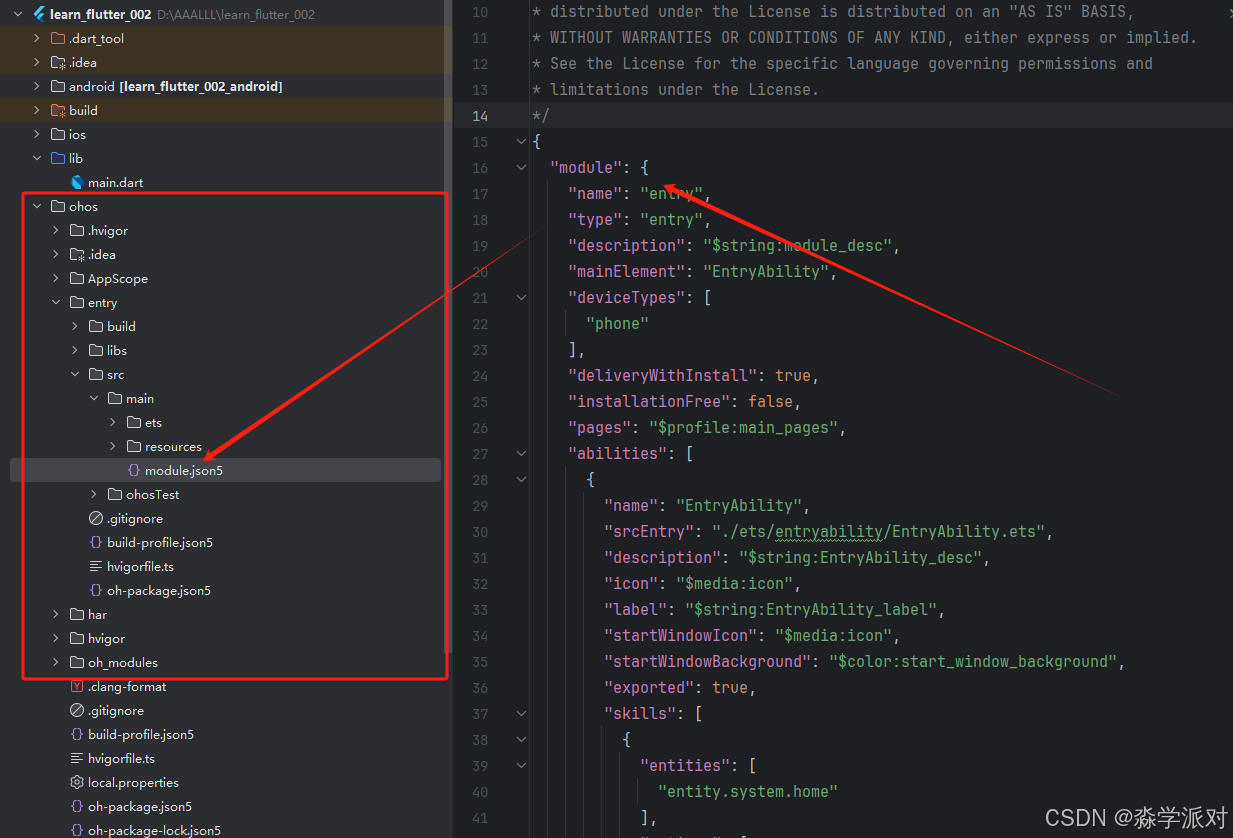
Task: Expand the android folder node
Action: 37,86
